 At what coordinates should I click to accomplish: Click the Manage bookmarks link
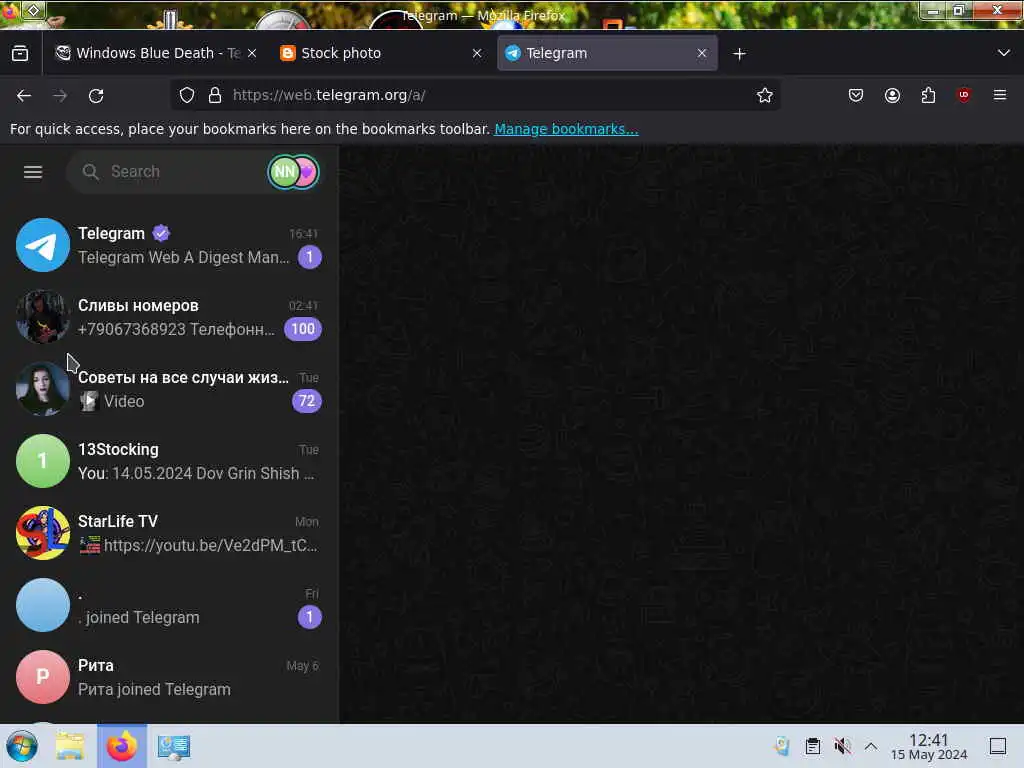point(566,129)
